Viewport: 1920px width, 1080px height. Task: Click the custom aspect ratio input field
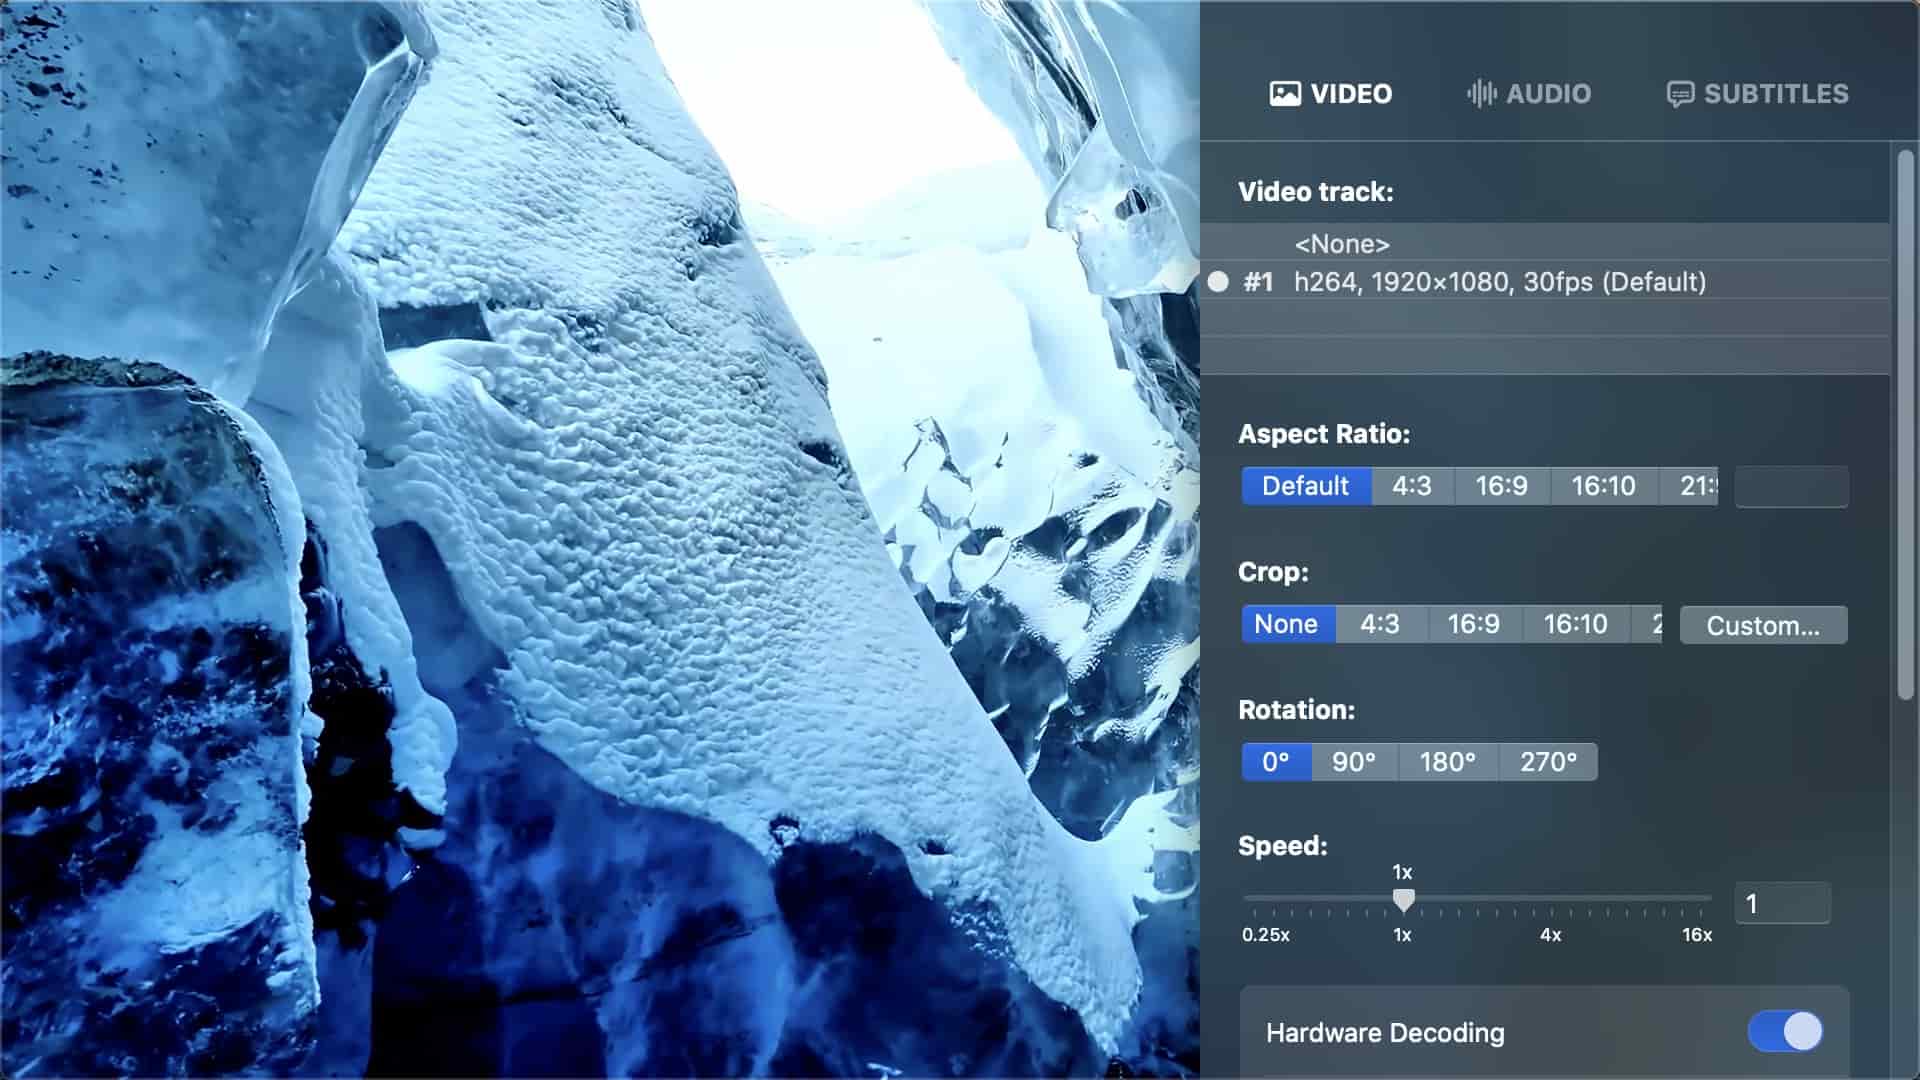coord(1791,487)
